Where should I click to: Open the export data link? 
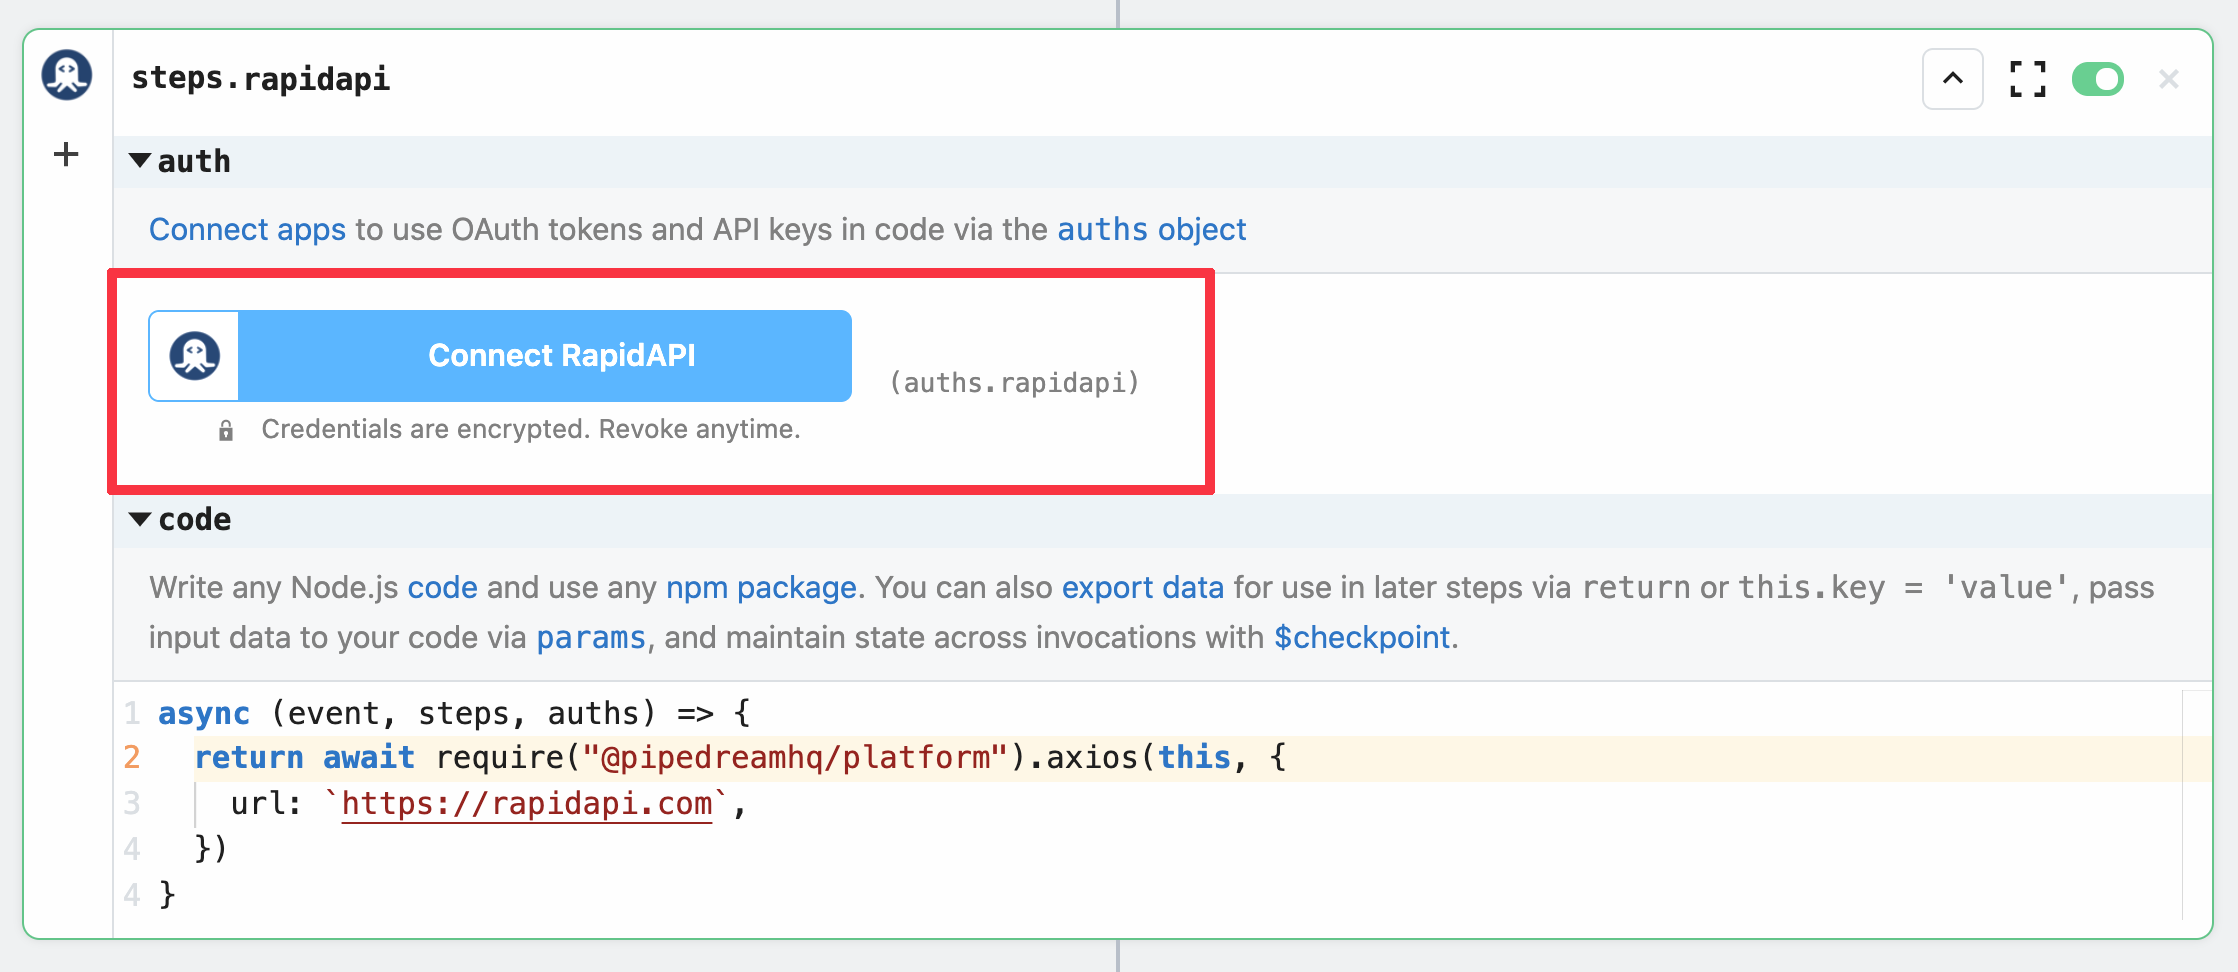coord(1142,587)
